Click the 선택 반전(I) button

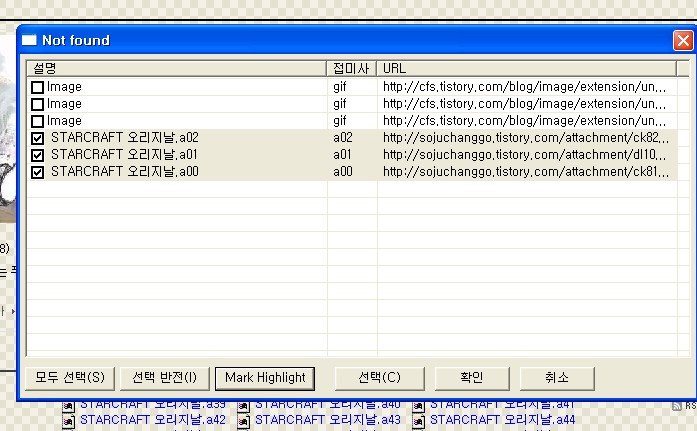(164, 378)
